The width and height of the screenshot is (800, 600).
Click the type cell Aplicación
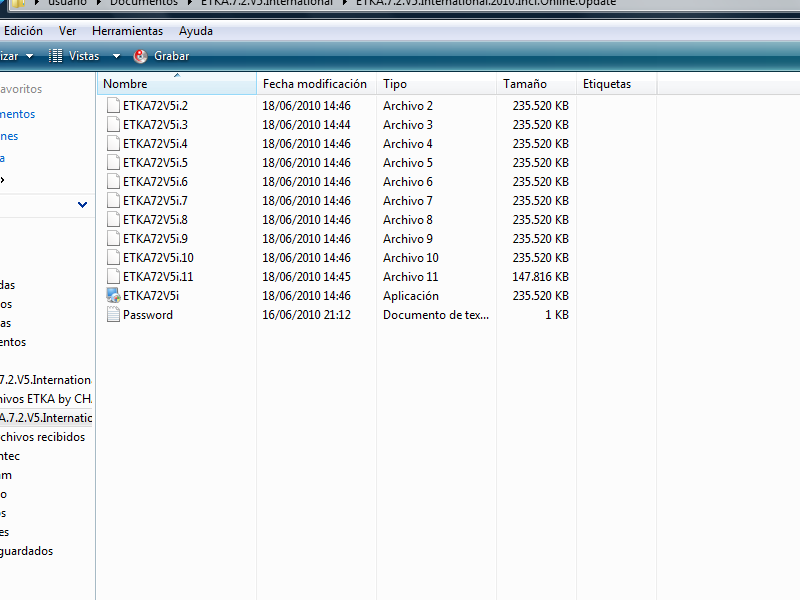click(411, 296)
